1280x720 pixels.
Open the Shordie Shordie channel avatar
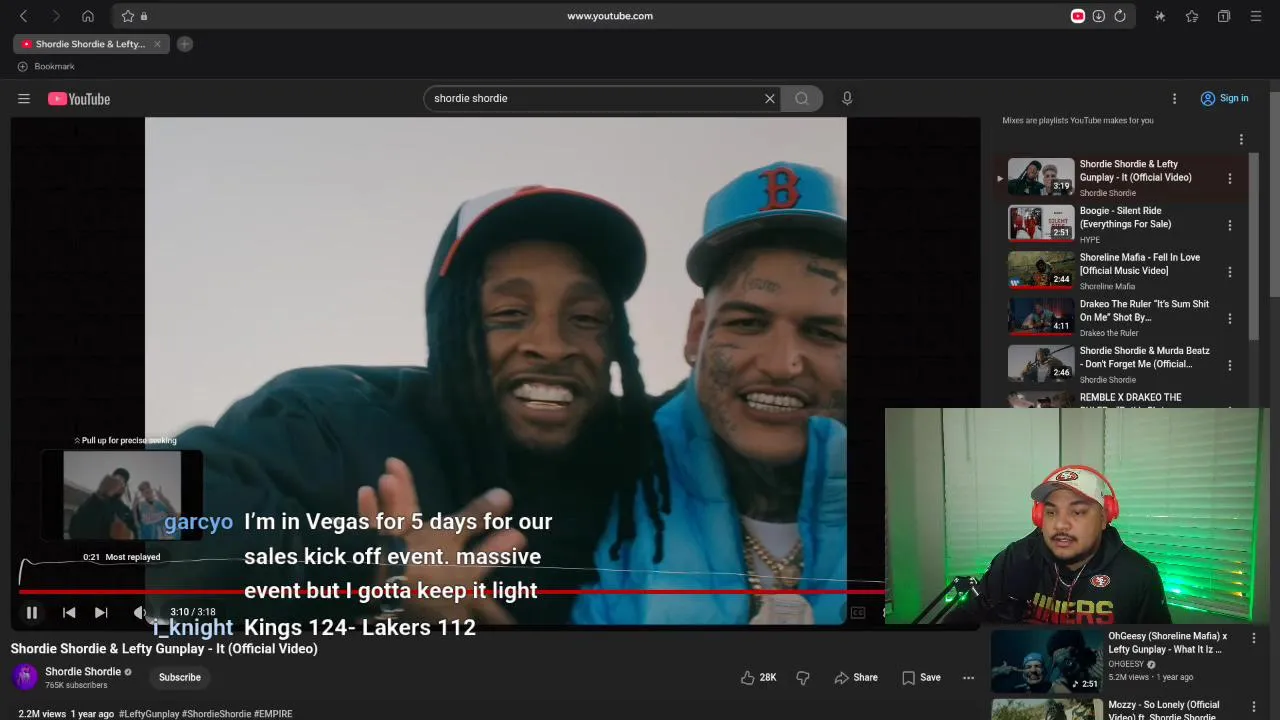(25, 677)
